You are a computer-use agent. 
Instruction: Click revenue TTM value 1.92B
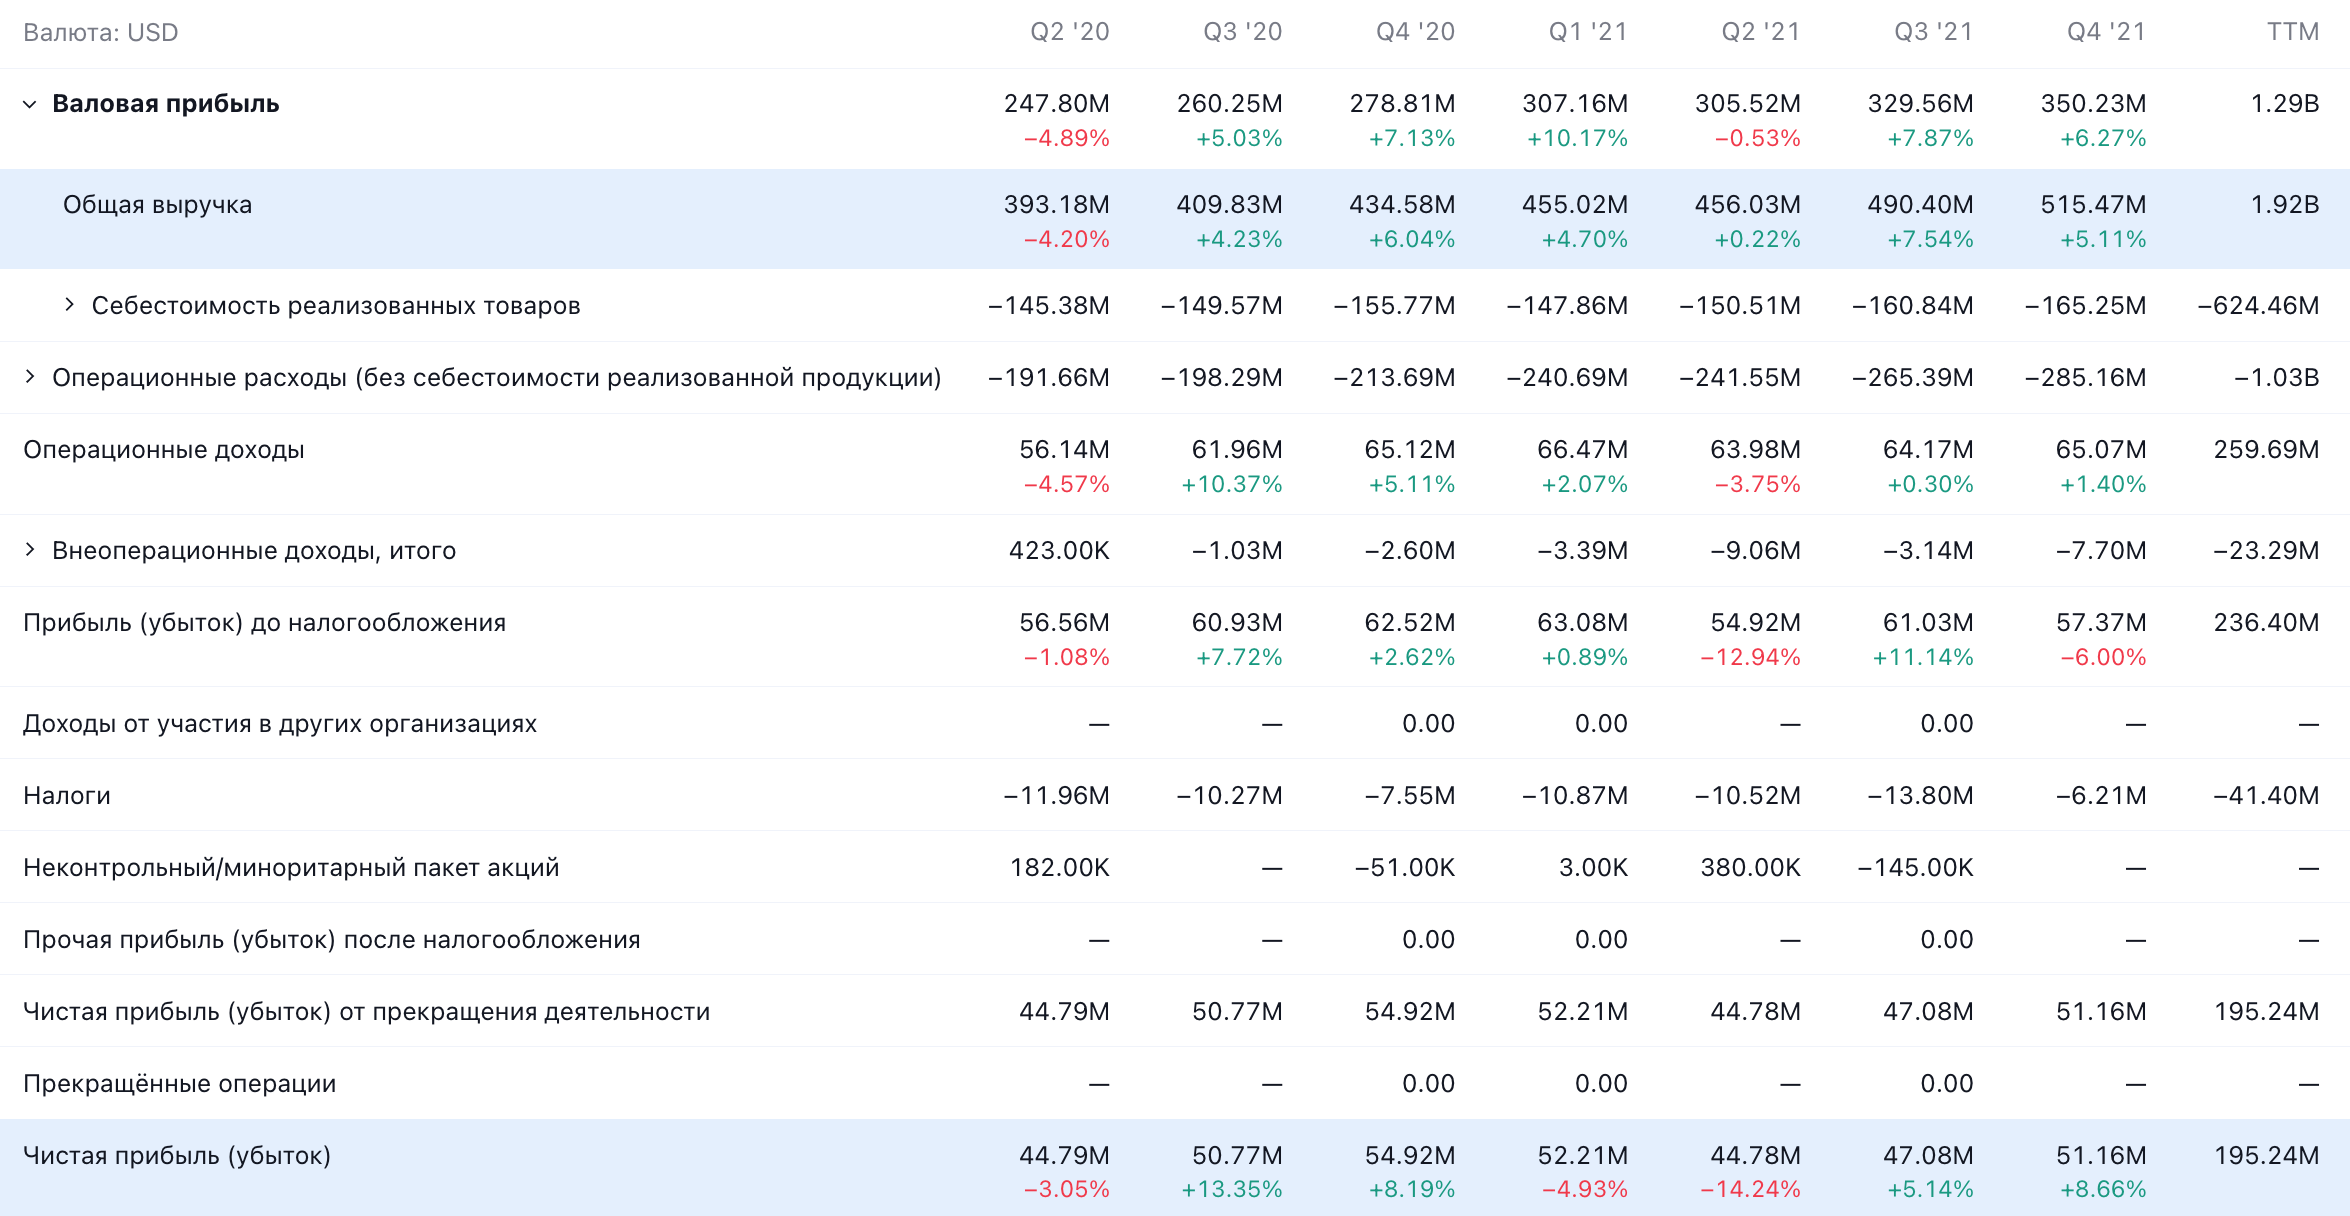coord(2285,205)
